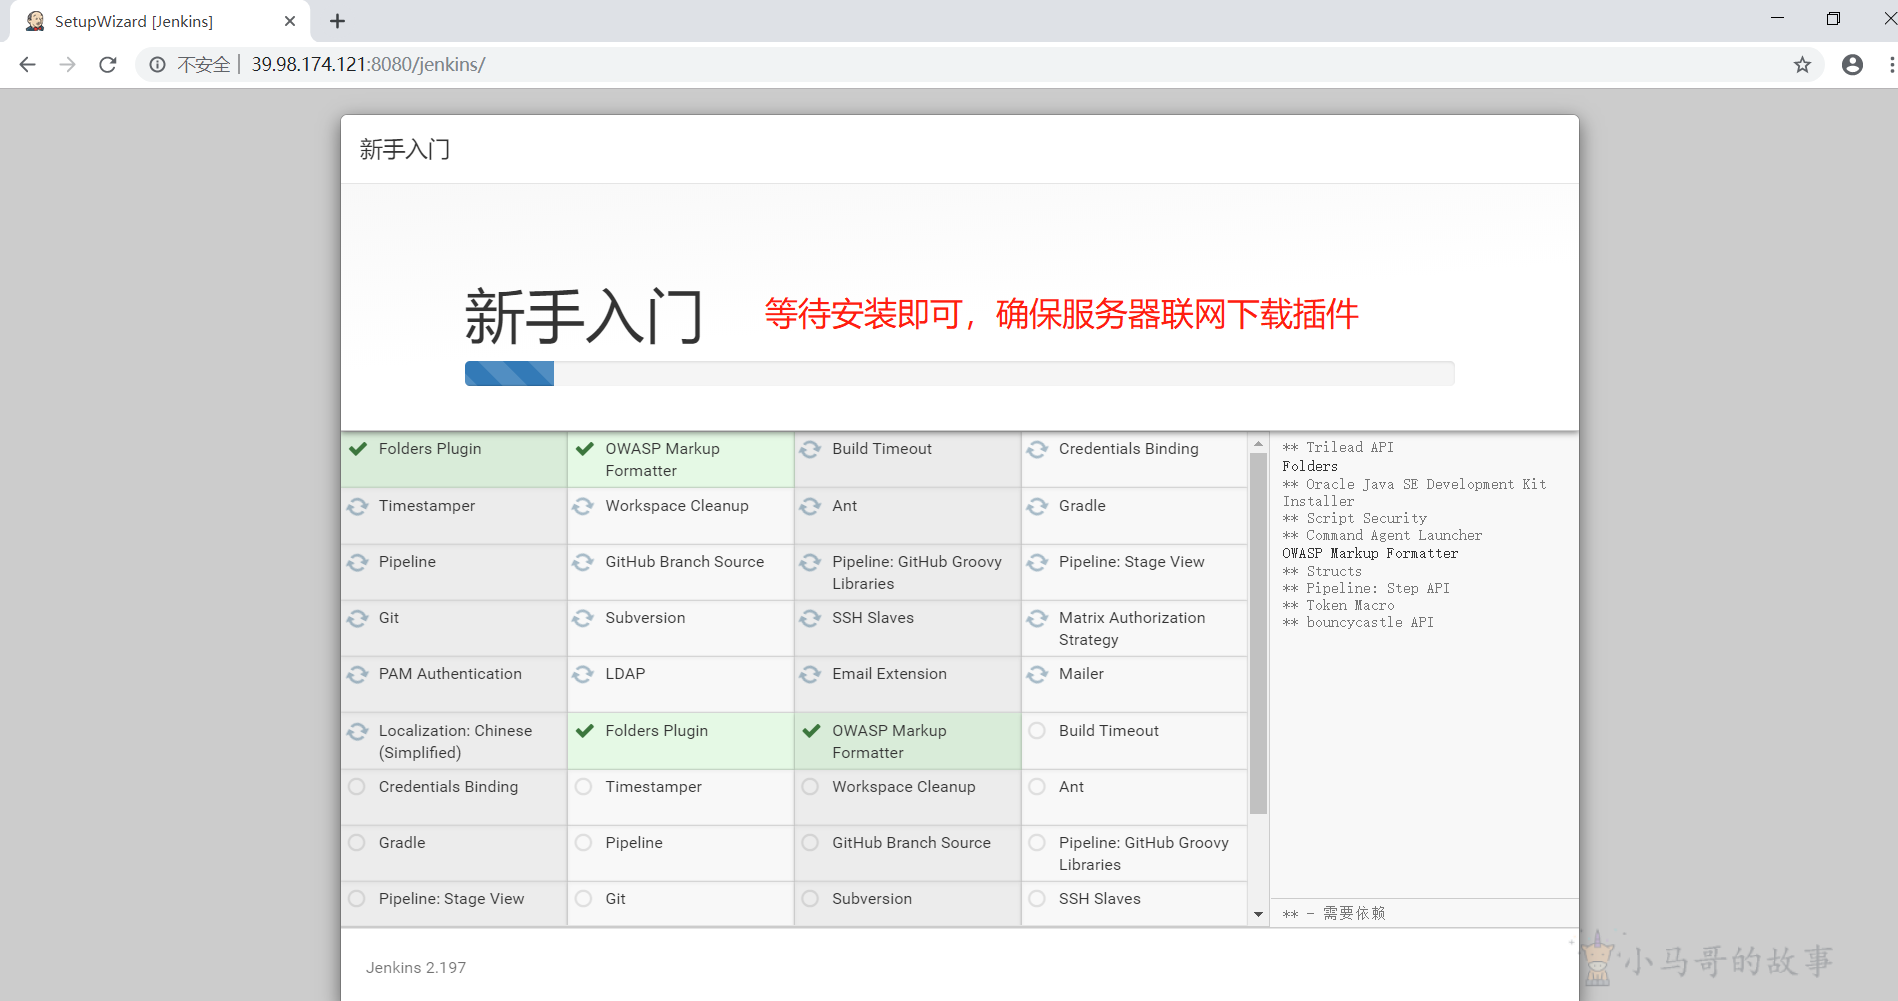The image size is (1898, 1001).
Task: Click the Pipeline: Stage View cell in the third row
Action: [x=1134, y=572]
